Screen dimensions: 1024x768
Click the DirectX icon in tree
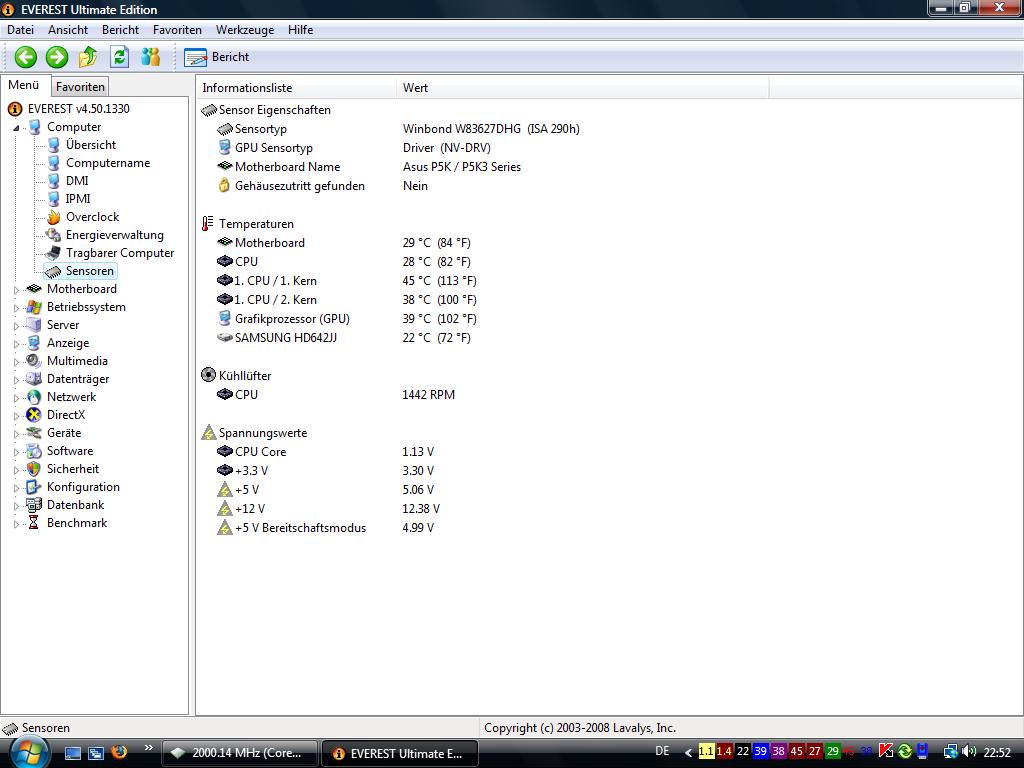click(x=34, y=415)
